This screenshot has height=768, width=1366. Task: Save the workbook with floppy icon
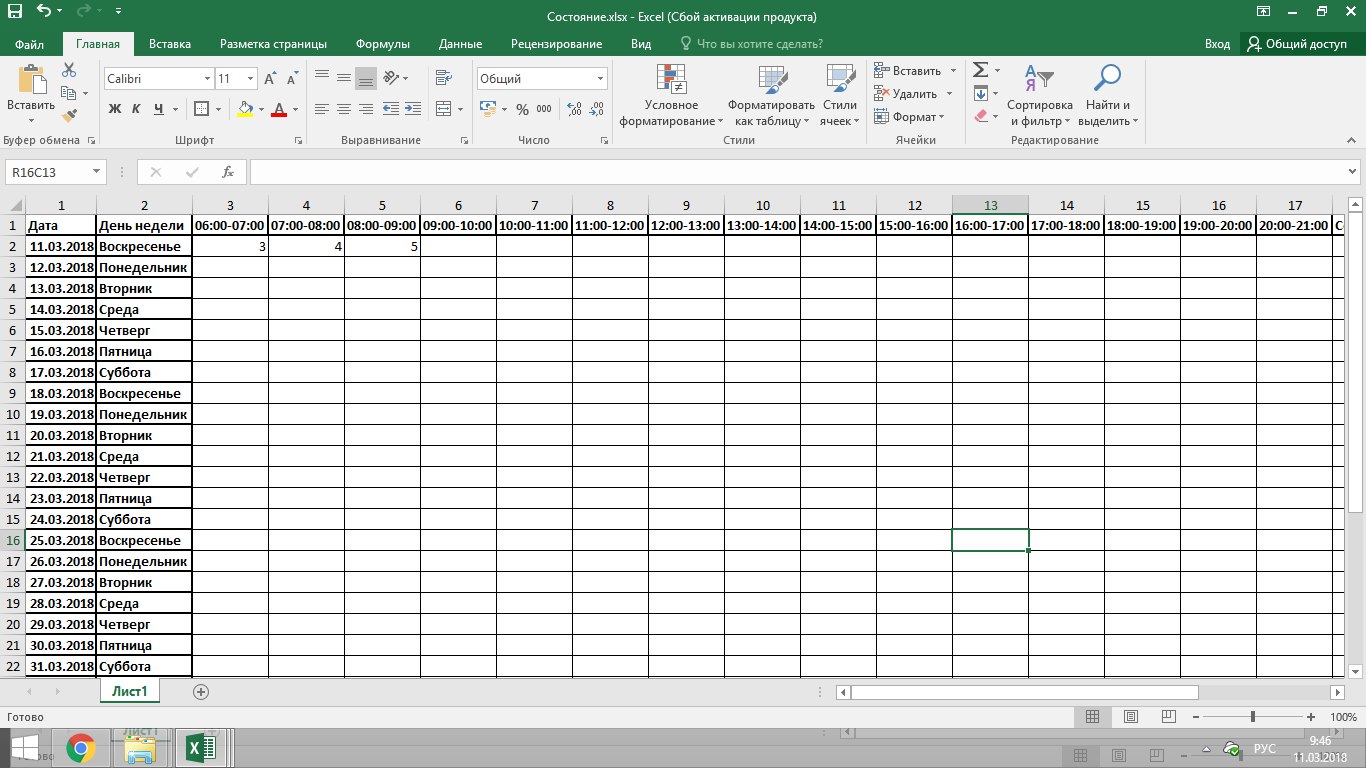(14, 13)
